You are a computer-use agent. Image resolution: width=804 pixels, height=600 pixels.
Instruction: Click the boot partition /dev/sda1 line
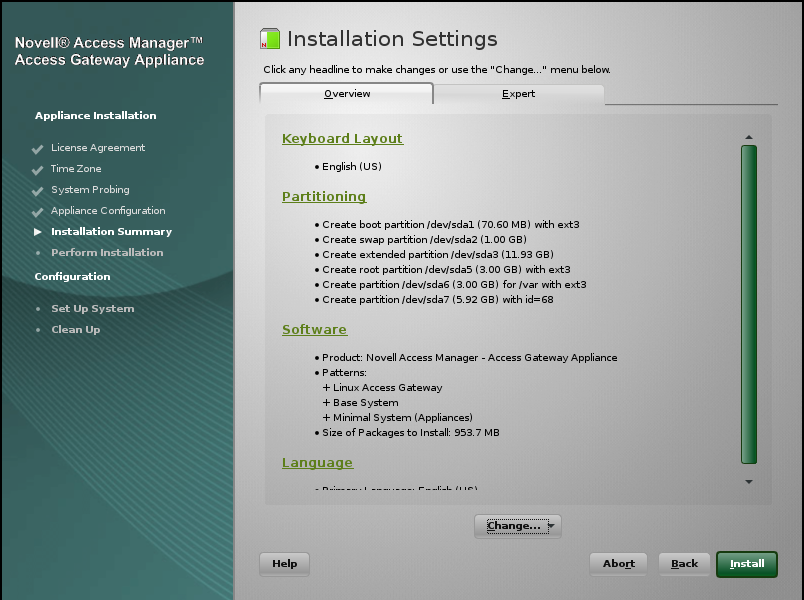tap(451, 225)
